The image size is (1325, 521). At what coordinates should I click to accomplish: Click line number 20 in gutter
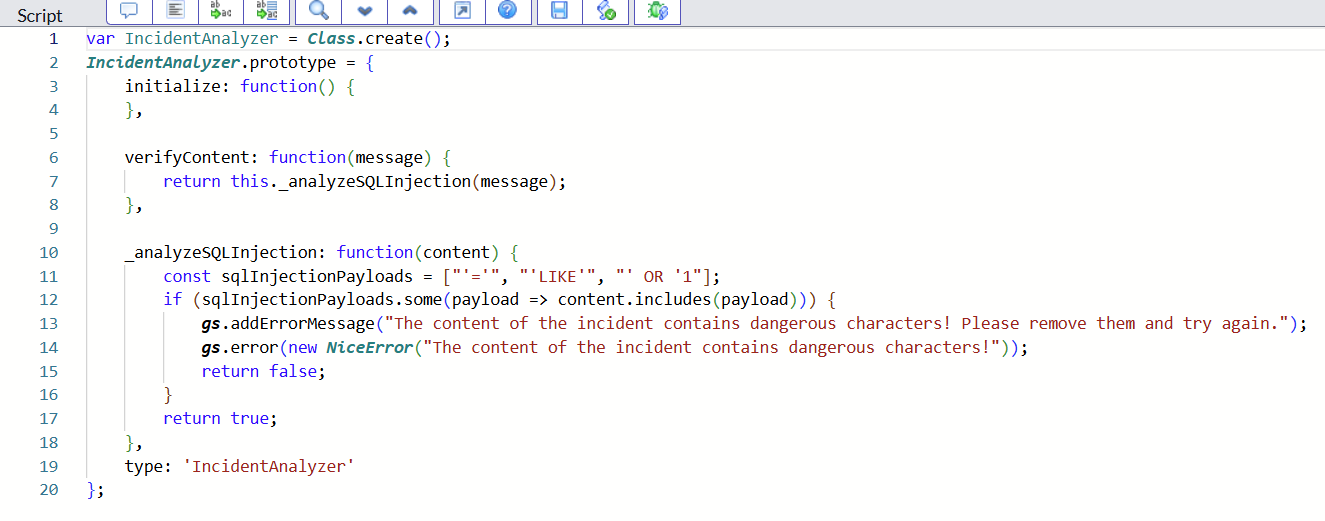tap(49, 489)
